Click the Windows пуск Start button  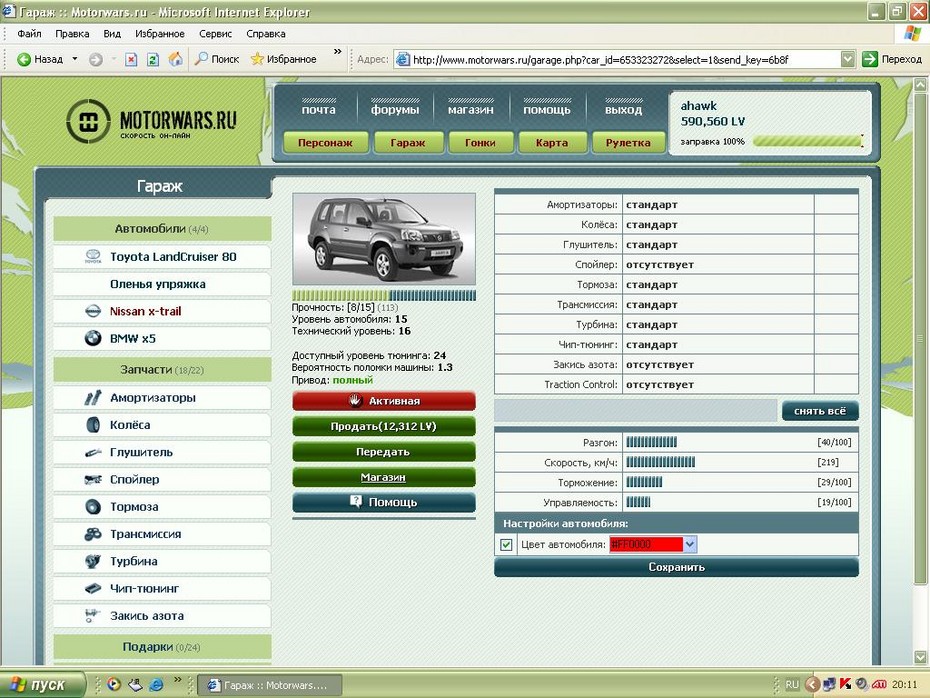(x=38, y=685)
